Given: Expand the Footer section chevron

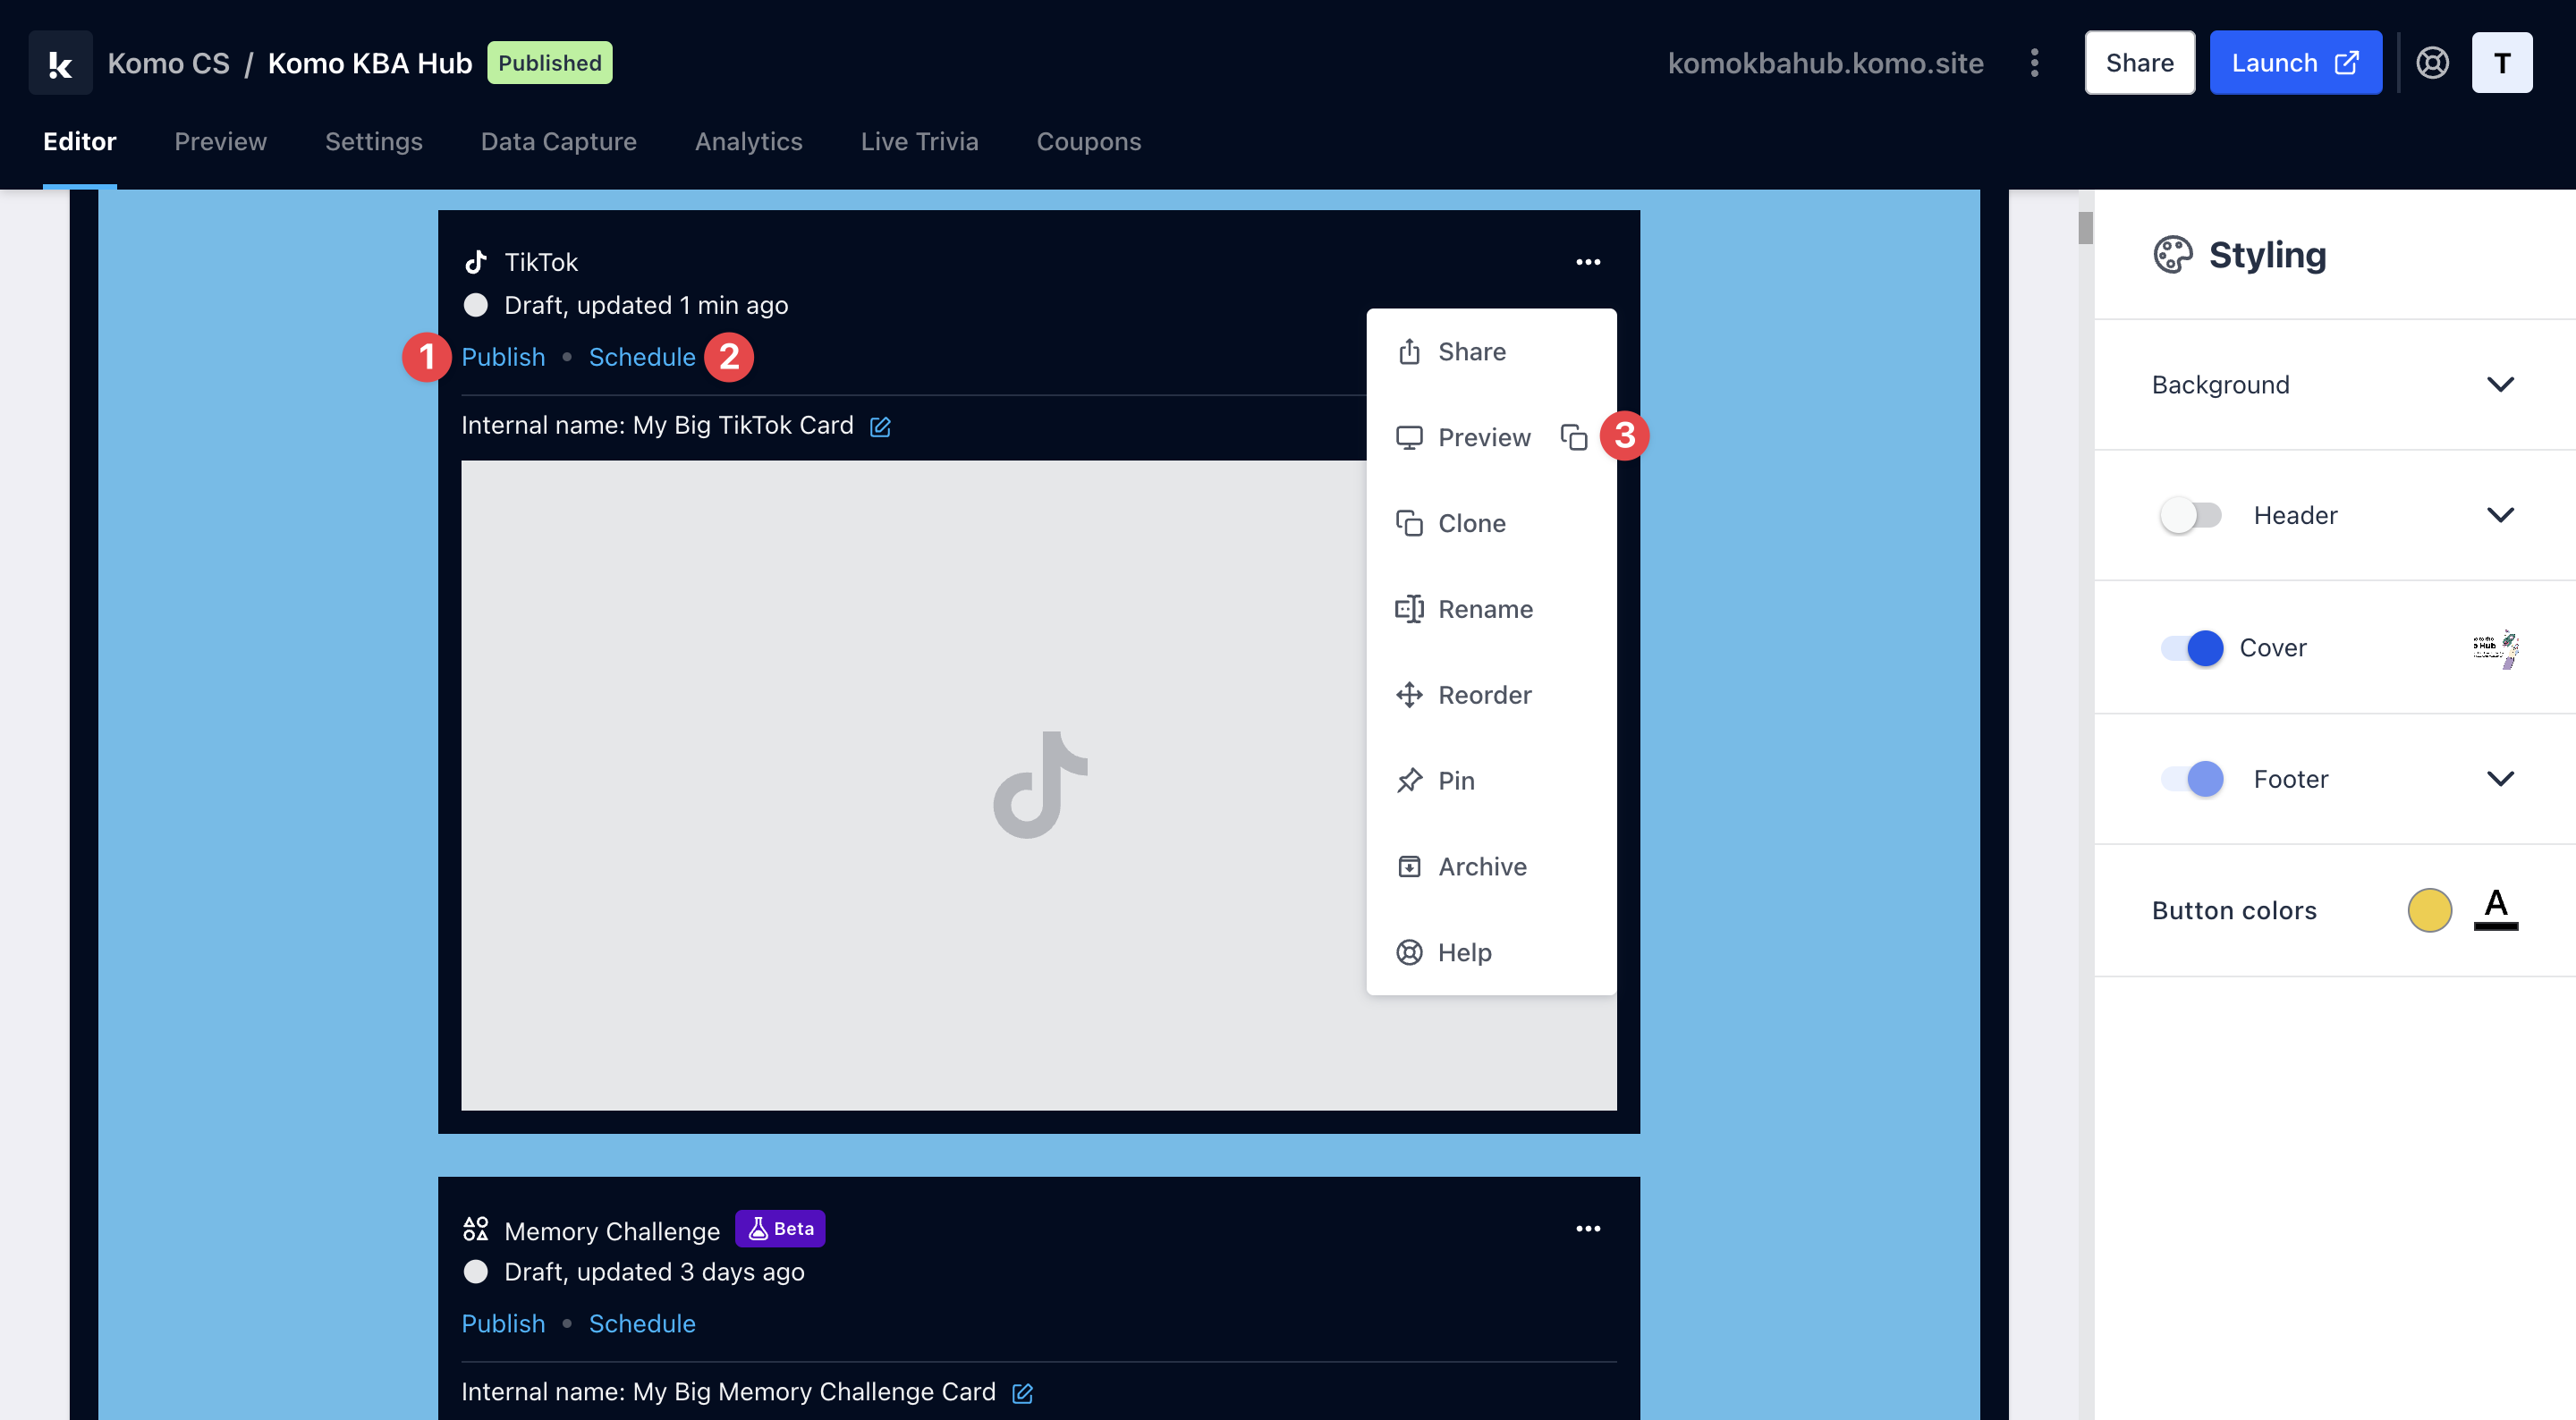Looking at the screenshot, I should tap(2499, 779).
